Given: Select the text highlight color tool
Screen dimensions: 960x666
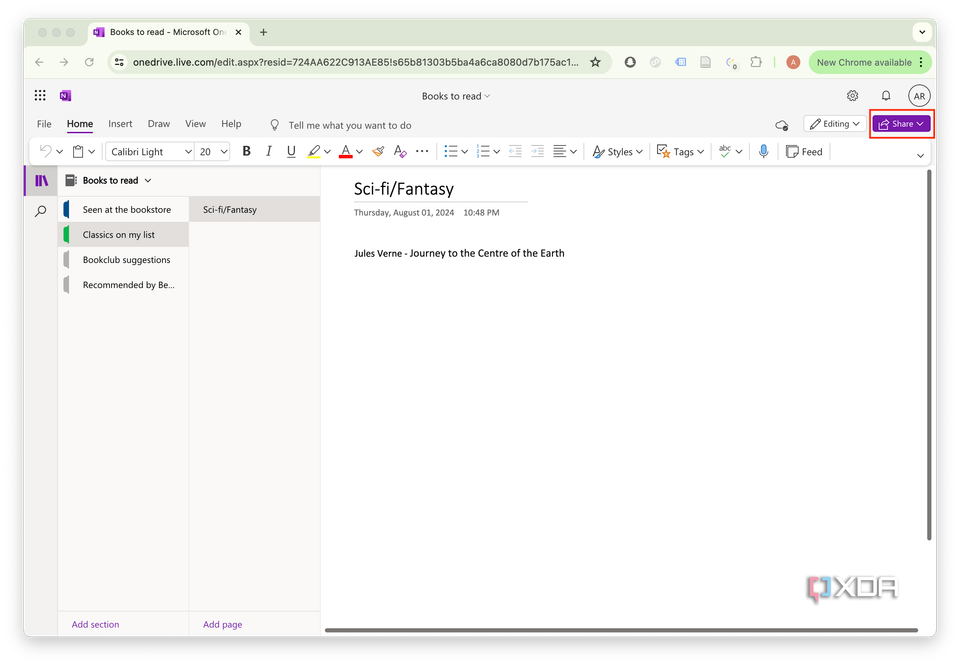Looking at the screenshot, I should pyautogui.click(x=315, y=151).
